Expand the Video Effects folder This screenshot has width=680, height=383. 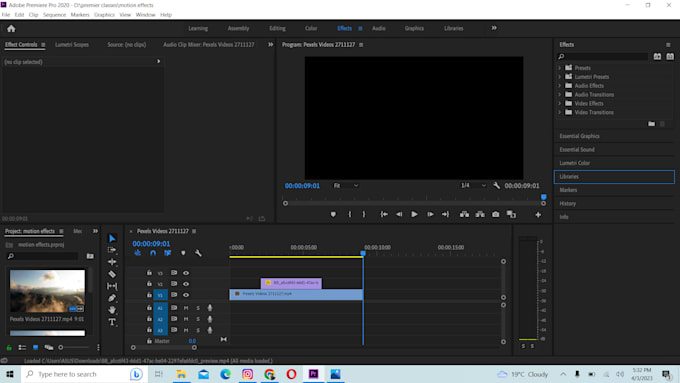[559, 104]
